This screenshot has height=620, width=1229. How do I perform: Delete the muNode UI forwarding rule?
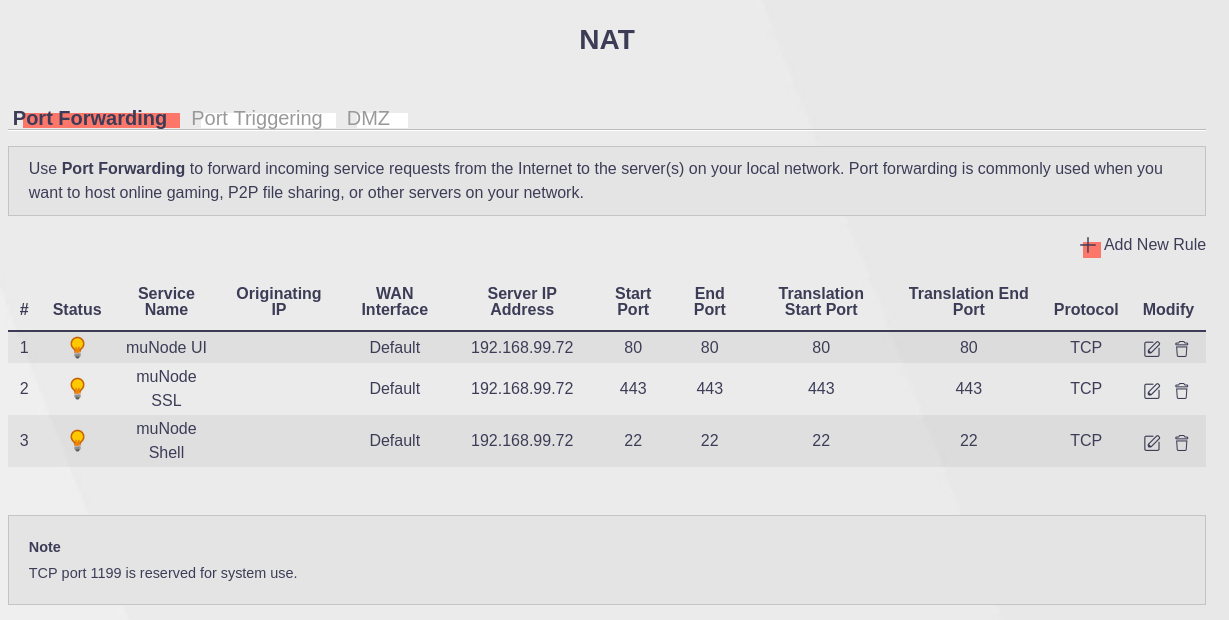(1181, 349)
